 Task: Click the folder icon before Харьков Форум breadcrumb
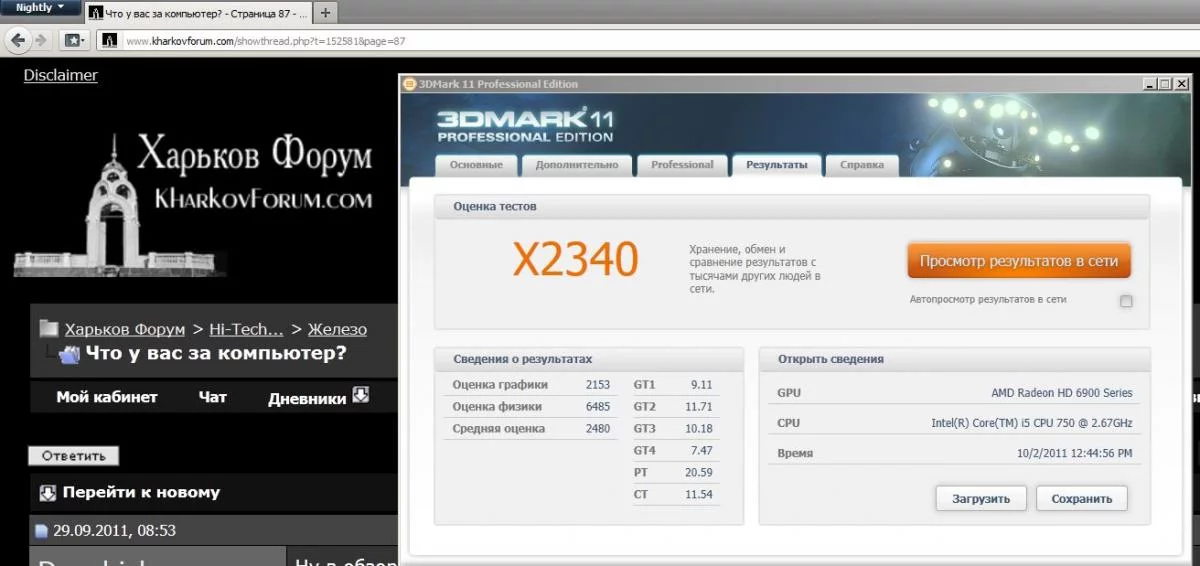tap(48, 329)
